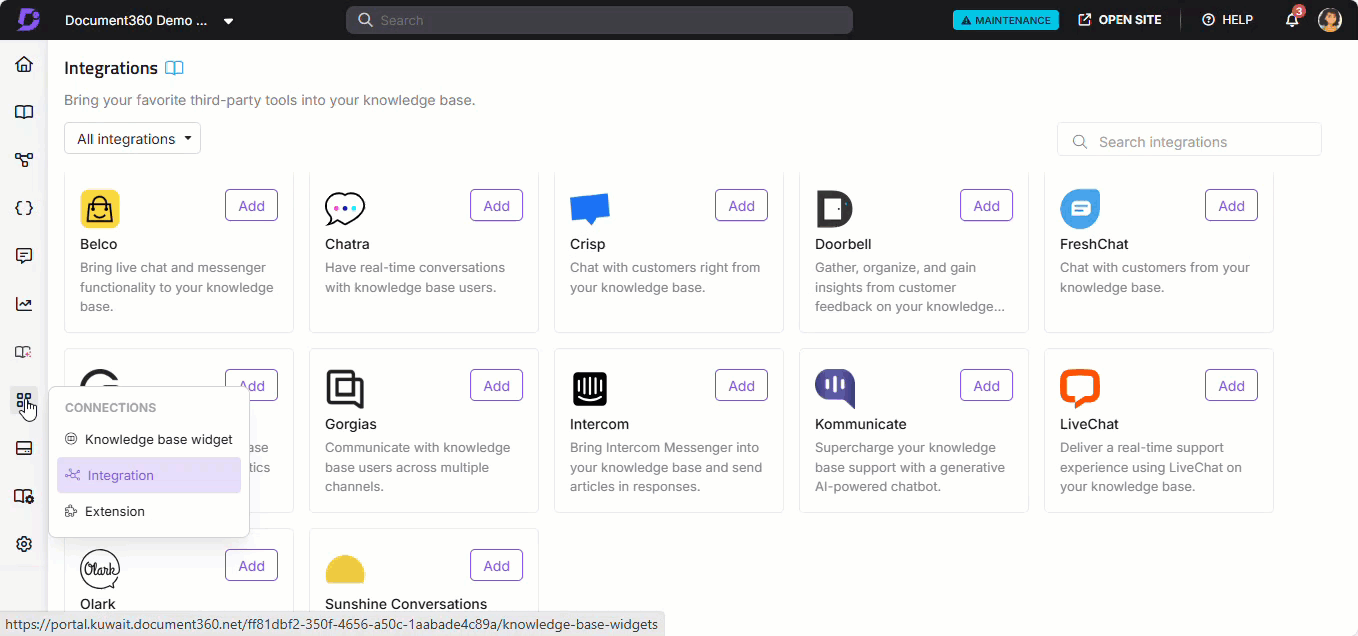Open the user profile avatar
1358x636 pixels.
click(x=1329, y=20)
